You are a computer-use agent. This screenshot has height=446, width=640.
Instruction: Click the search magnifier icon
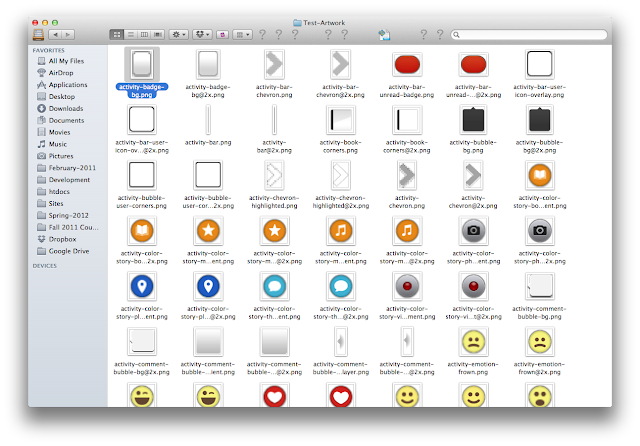(456, 35)
